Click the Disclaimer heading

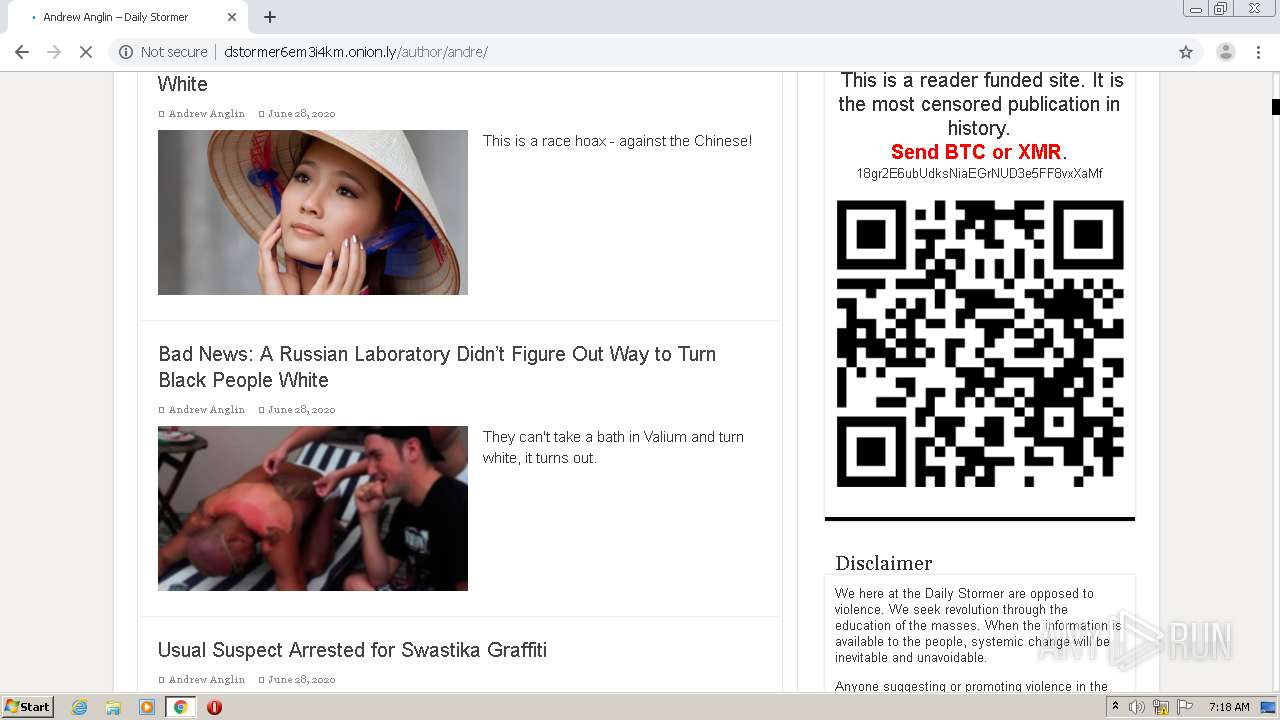point(884,563)
